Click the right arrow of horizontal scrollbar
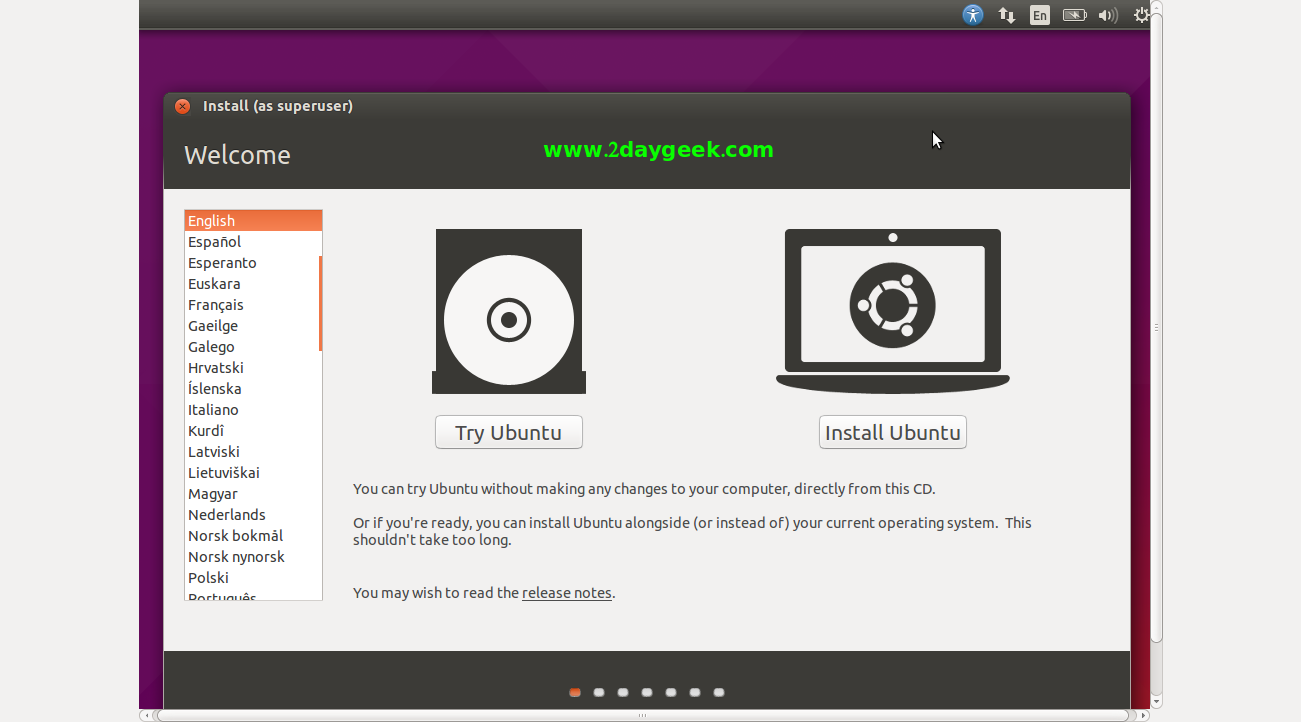The width and height of the screenshot is (1301, 722). [x=1144, y=715]
